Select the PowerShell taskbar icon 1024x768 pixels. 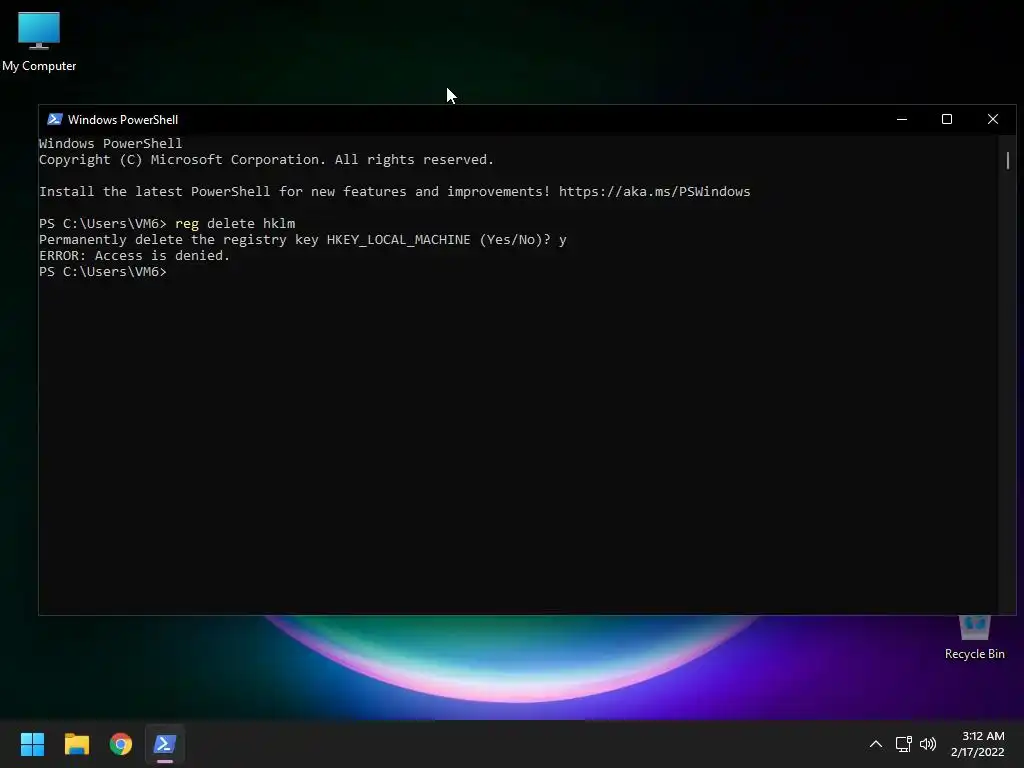click(x=165, y=744)
